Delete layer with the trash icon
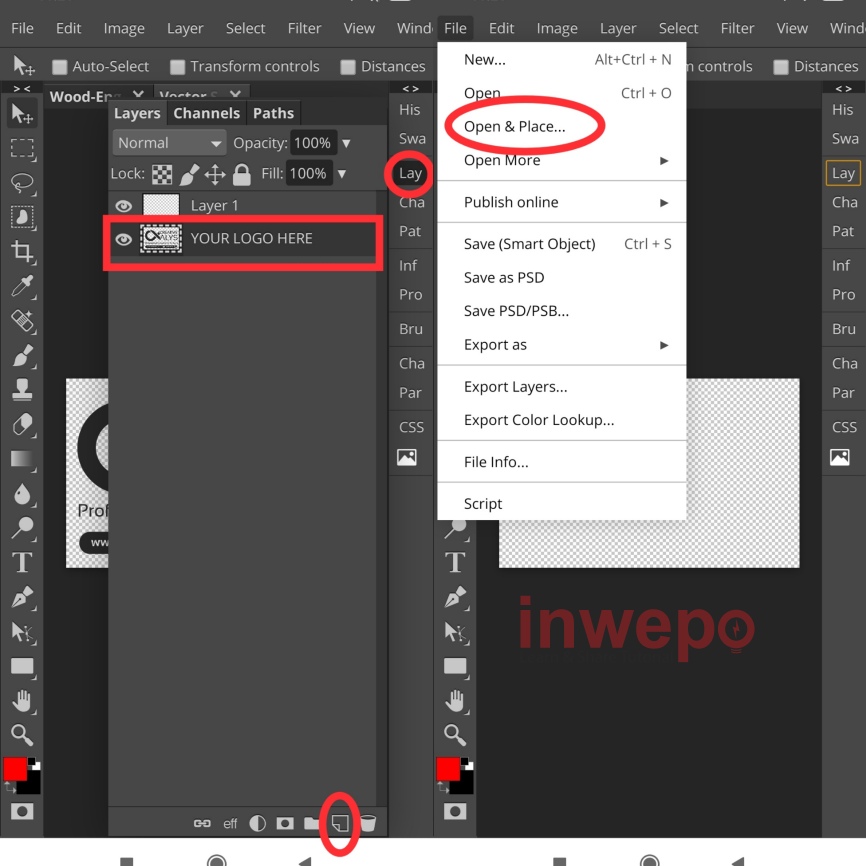Image resolution: width=866 pixels, height=866 pixels. [x=368, y=823]
